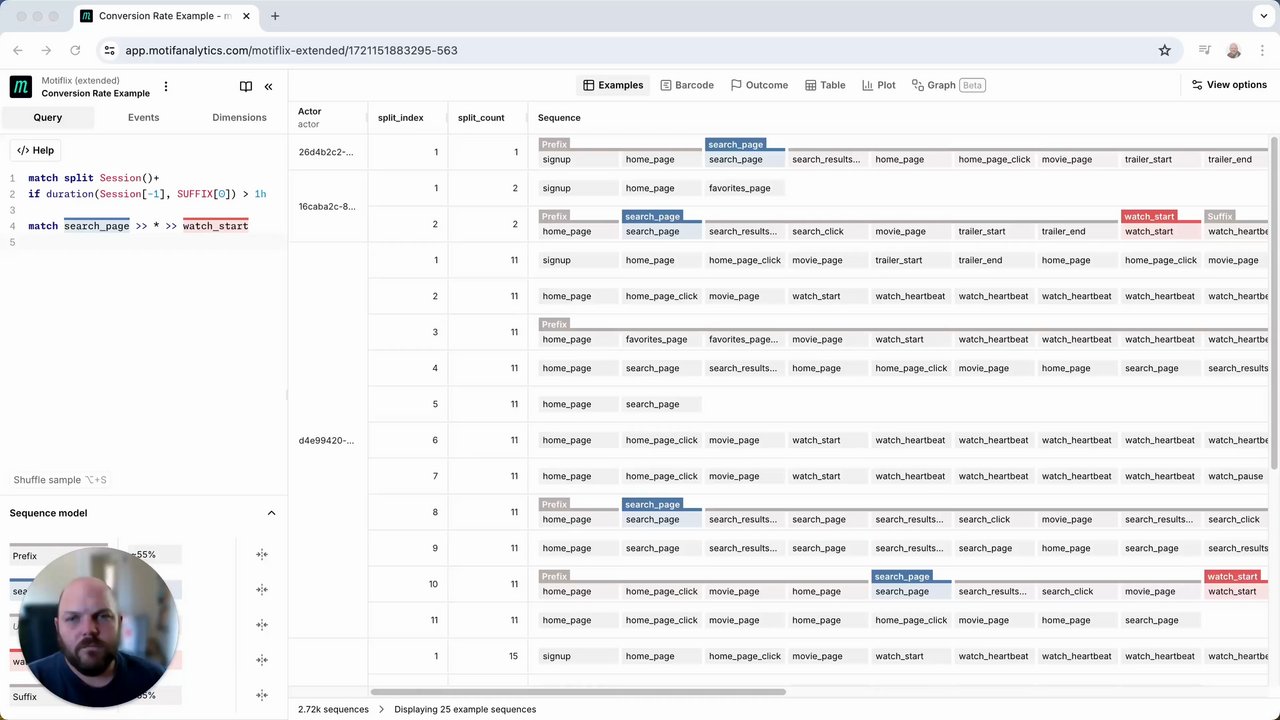Select actor 16caba2c cell
Image resolution: width=1280 pixels, height=720 pixels.
[x=327, y=206]
